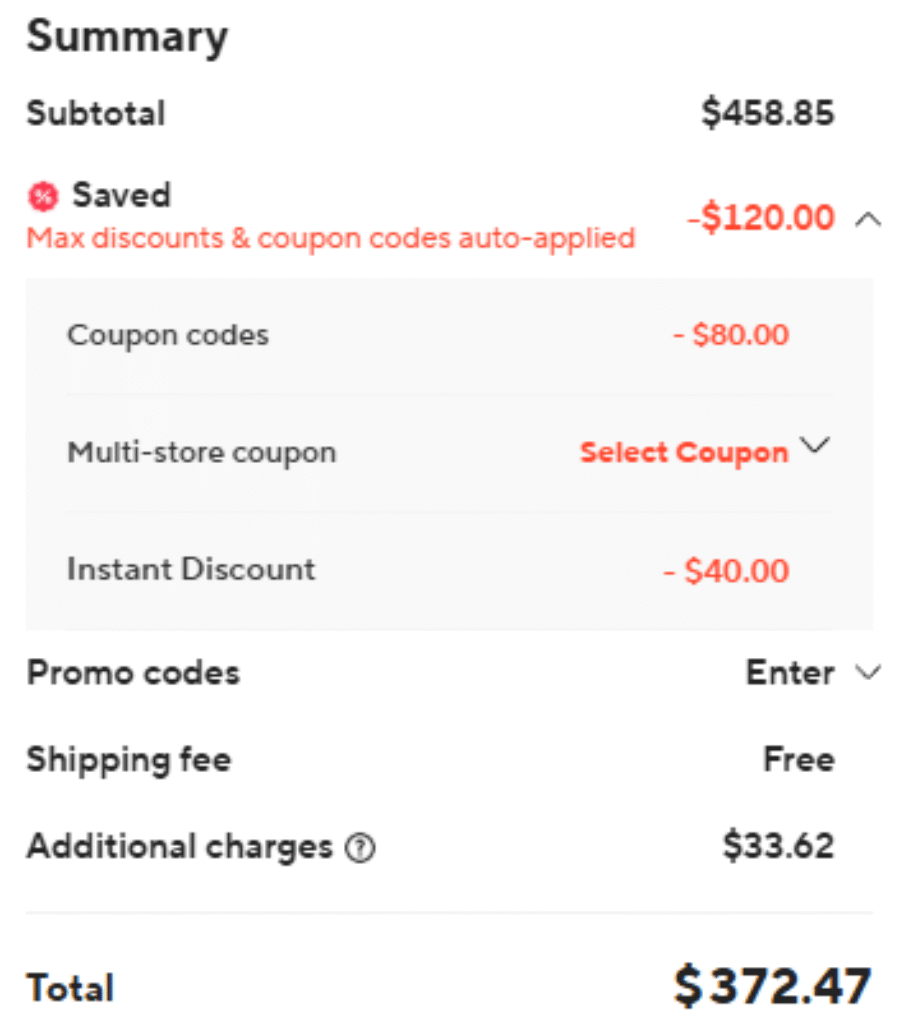
Task: Open the Additional charges help icon
Action: (x=360, y=849)
